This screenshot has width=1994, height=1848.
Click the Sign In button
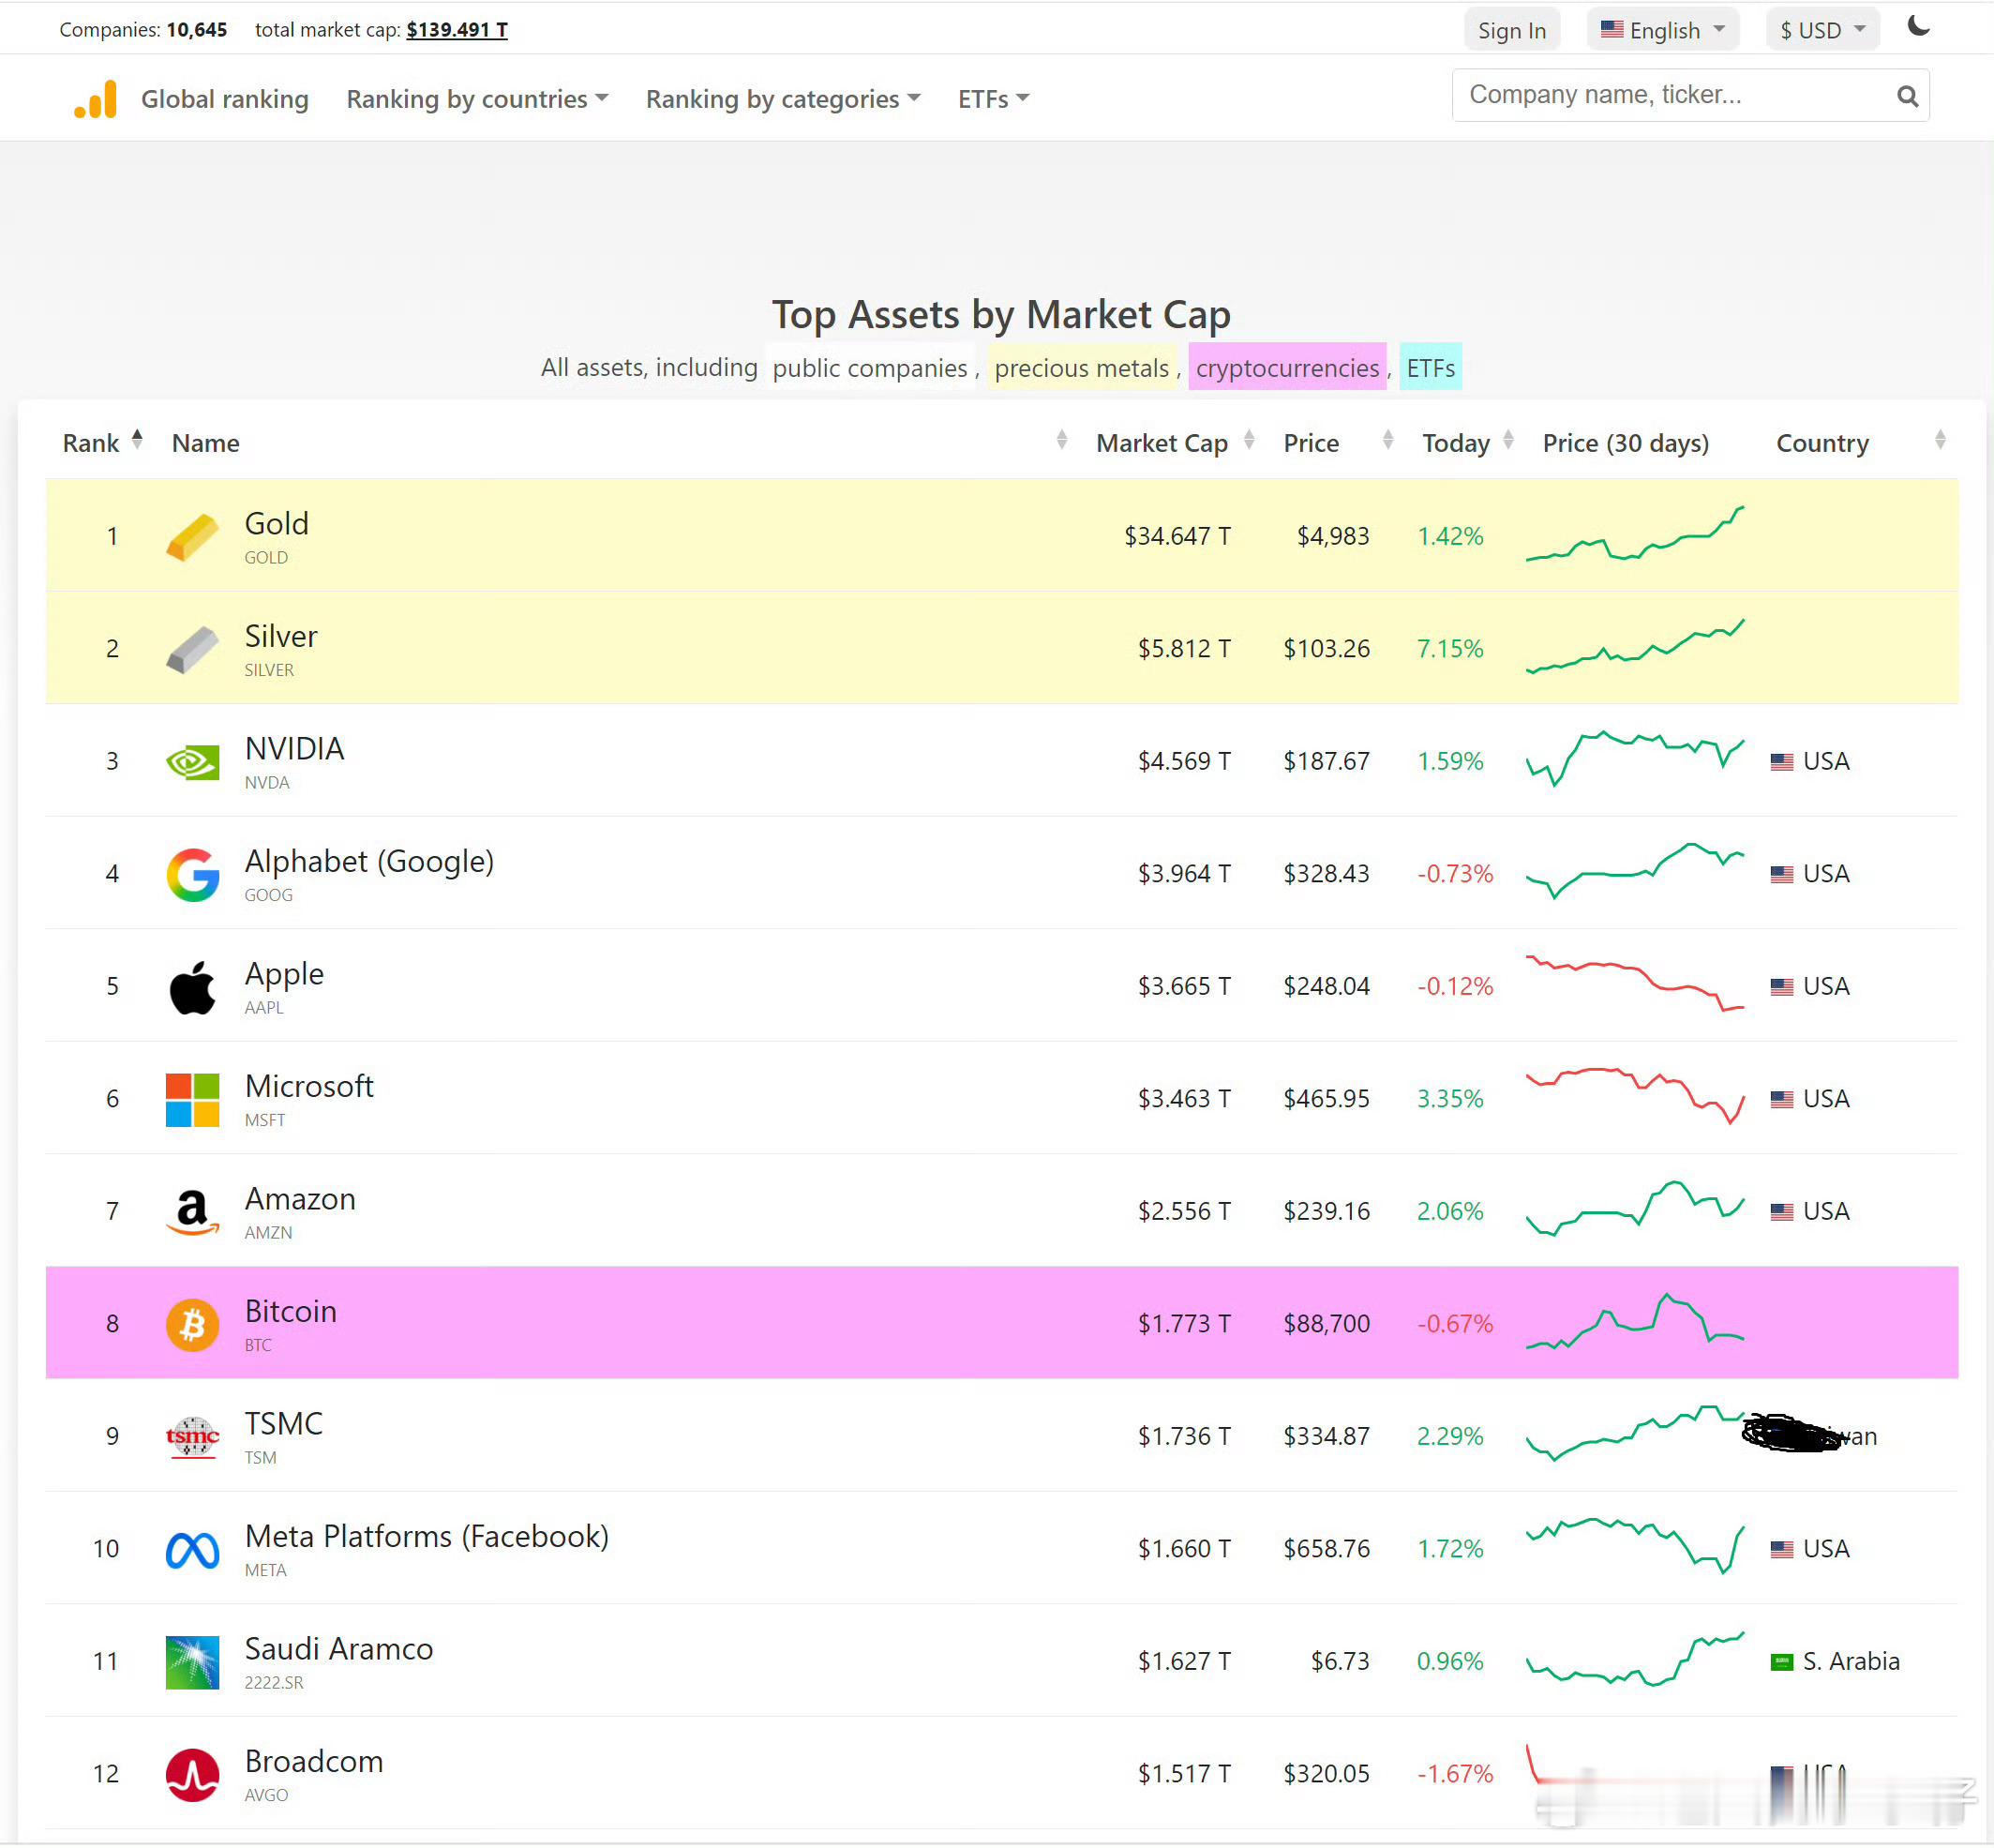[1511, 30]
